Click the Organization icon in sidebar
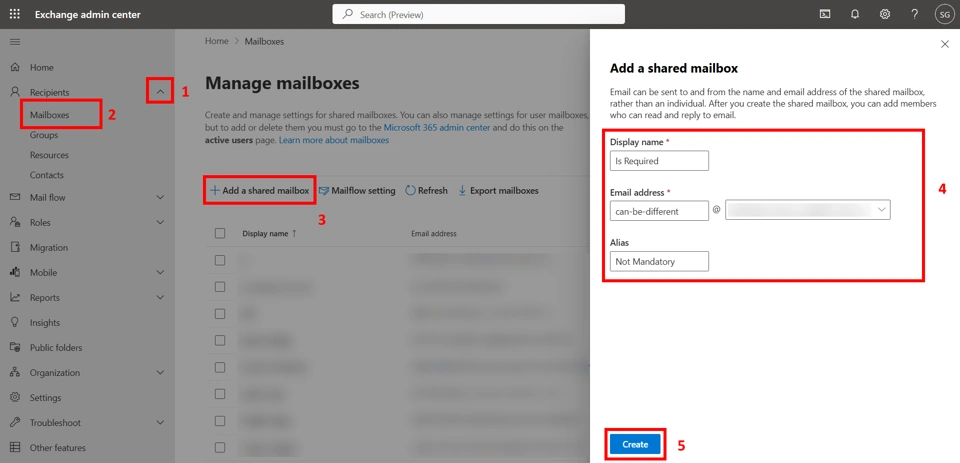960x463 pixels. pos(16,372)
